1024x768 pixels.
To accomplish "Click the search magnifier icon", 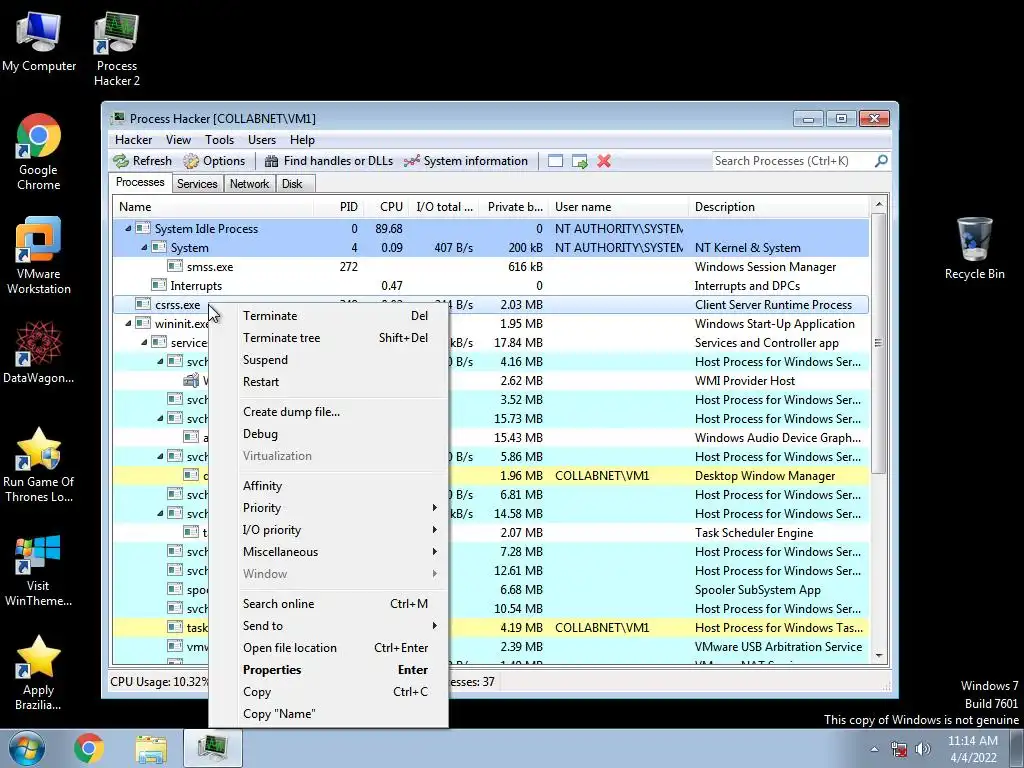I will tap(881, 160).
